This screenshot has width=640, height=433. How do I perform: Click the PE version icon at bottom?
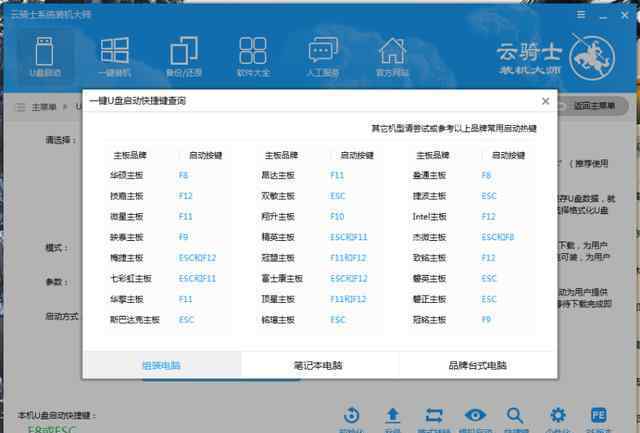pyautogui.click(x=599, y=415)
